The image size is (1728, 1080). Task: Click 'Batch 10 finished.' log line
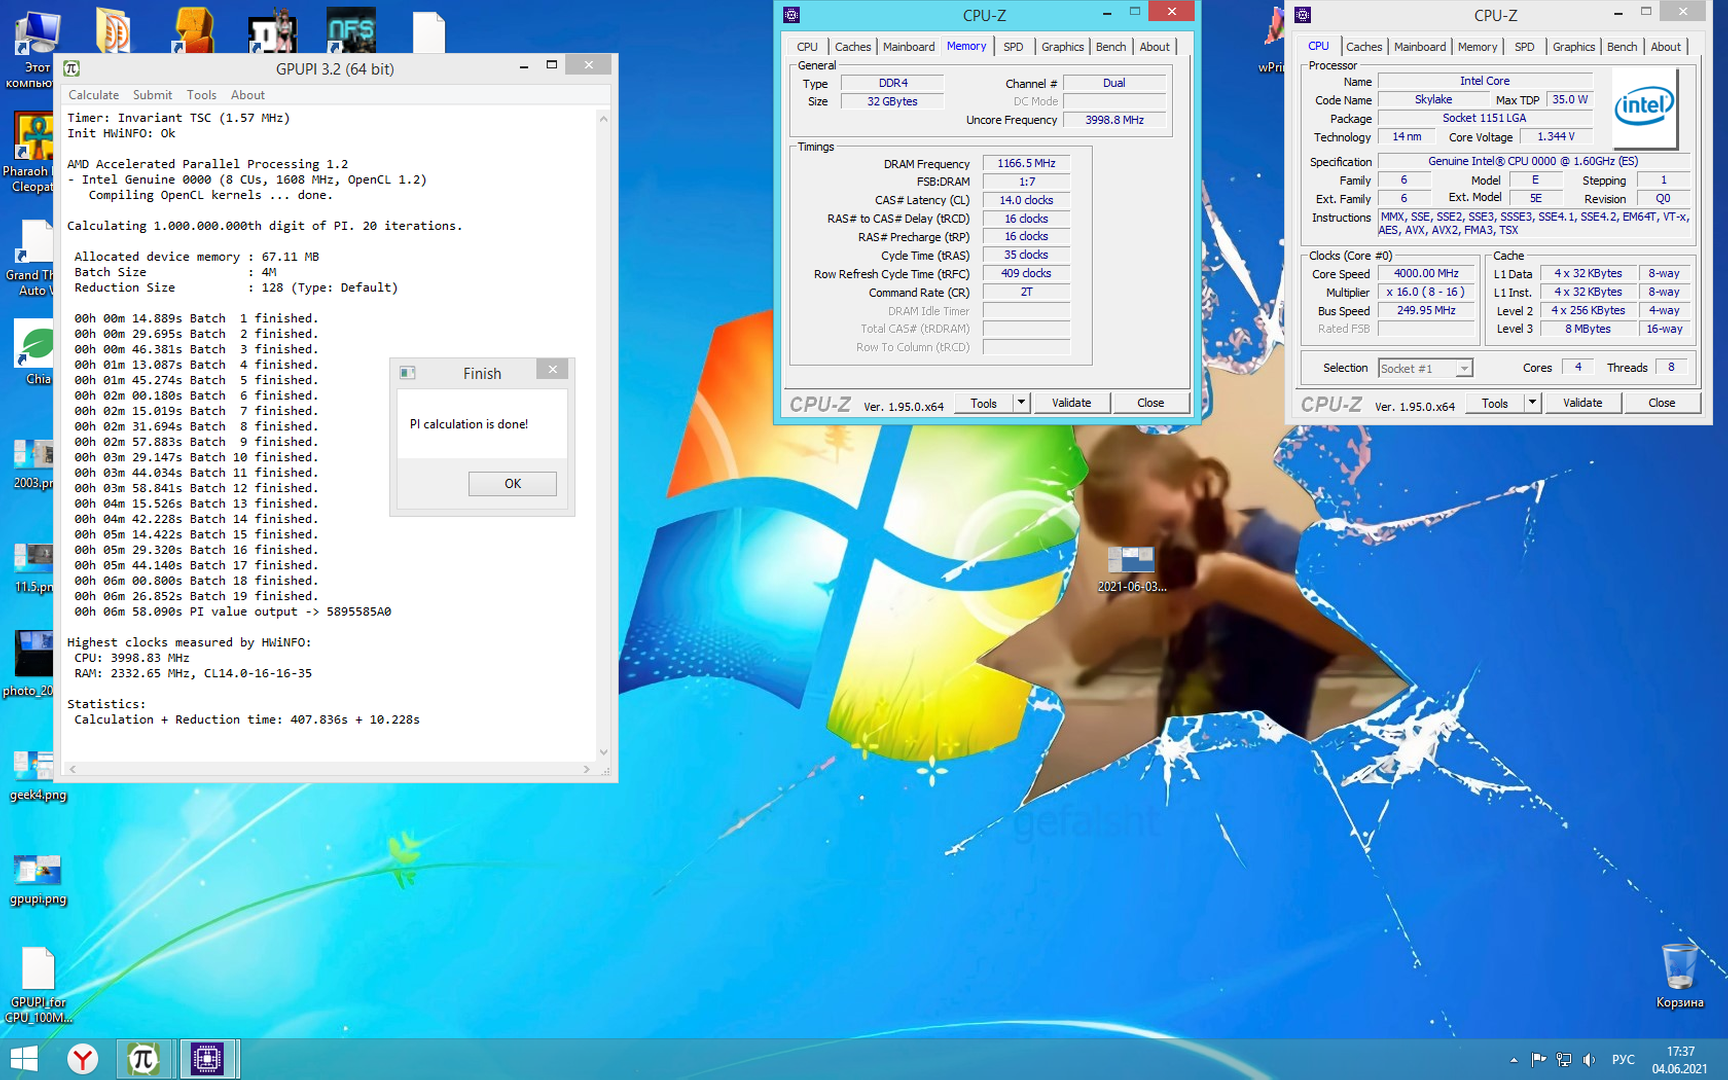195,457
